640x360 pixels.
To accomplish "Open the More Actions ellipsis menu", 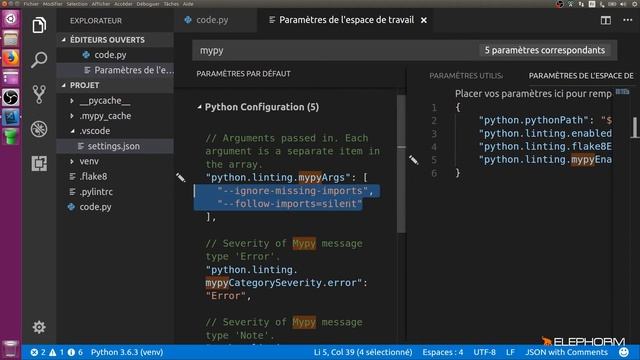I will 628,20.
